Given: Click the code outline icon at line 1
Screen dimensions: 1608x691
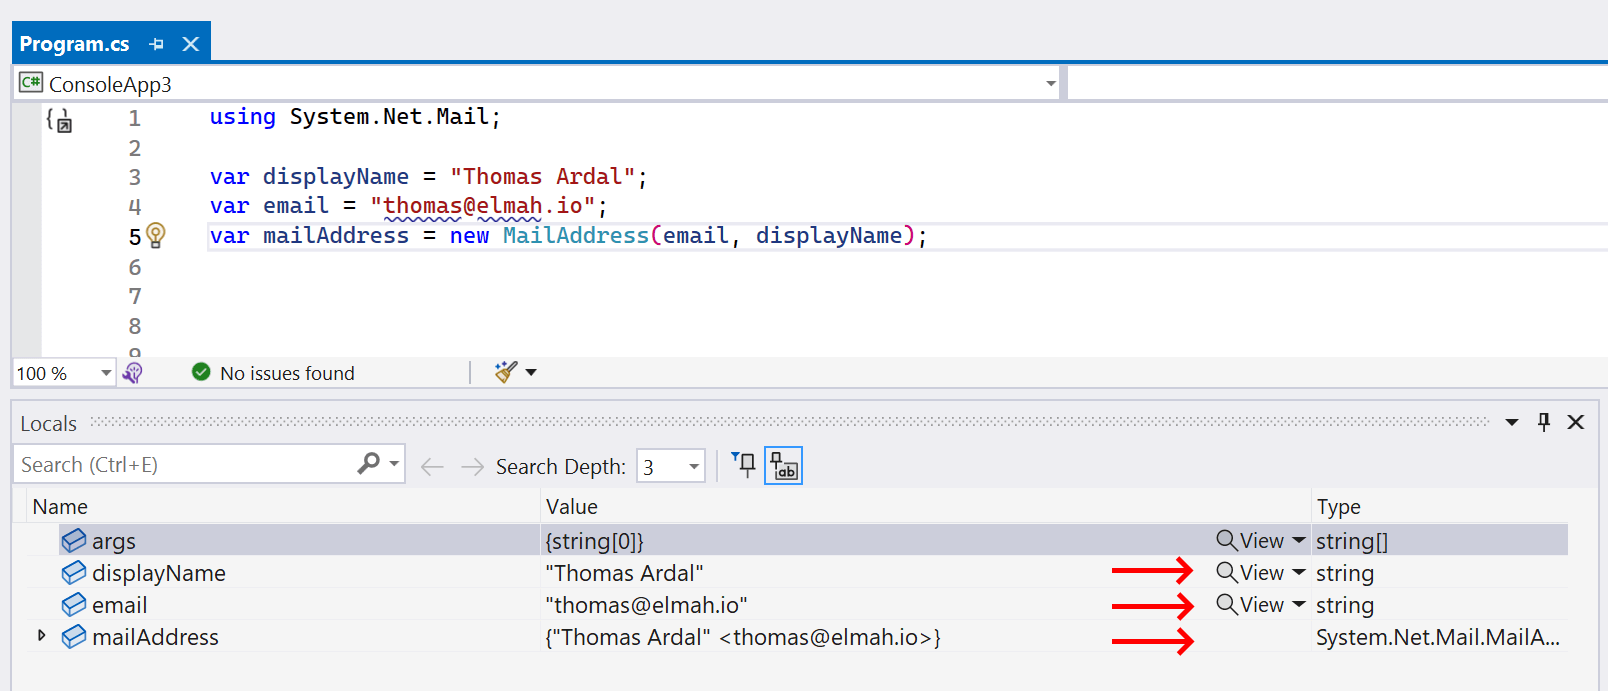Looking at the screenshot, I should pos(59,120).
